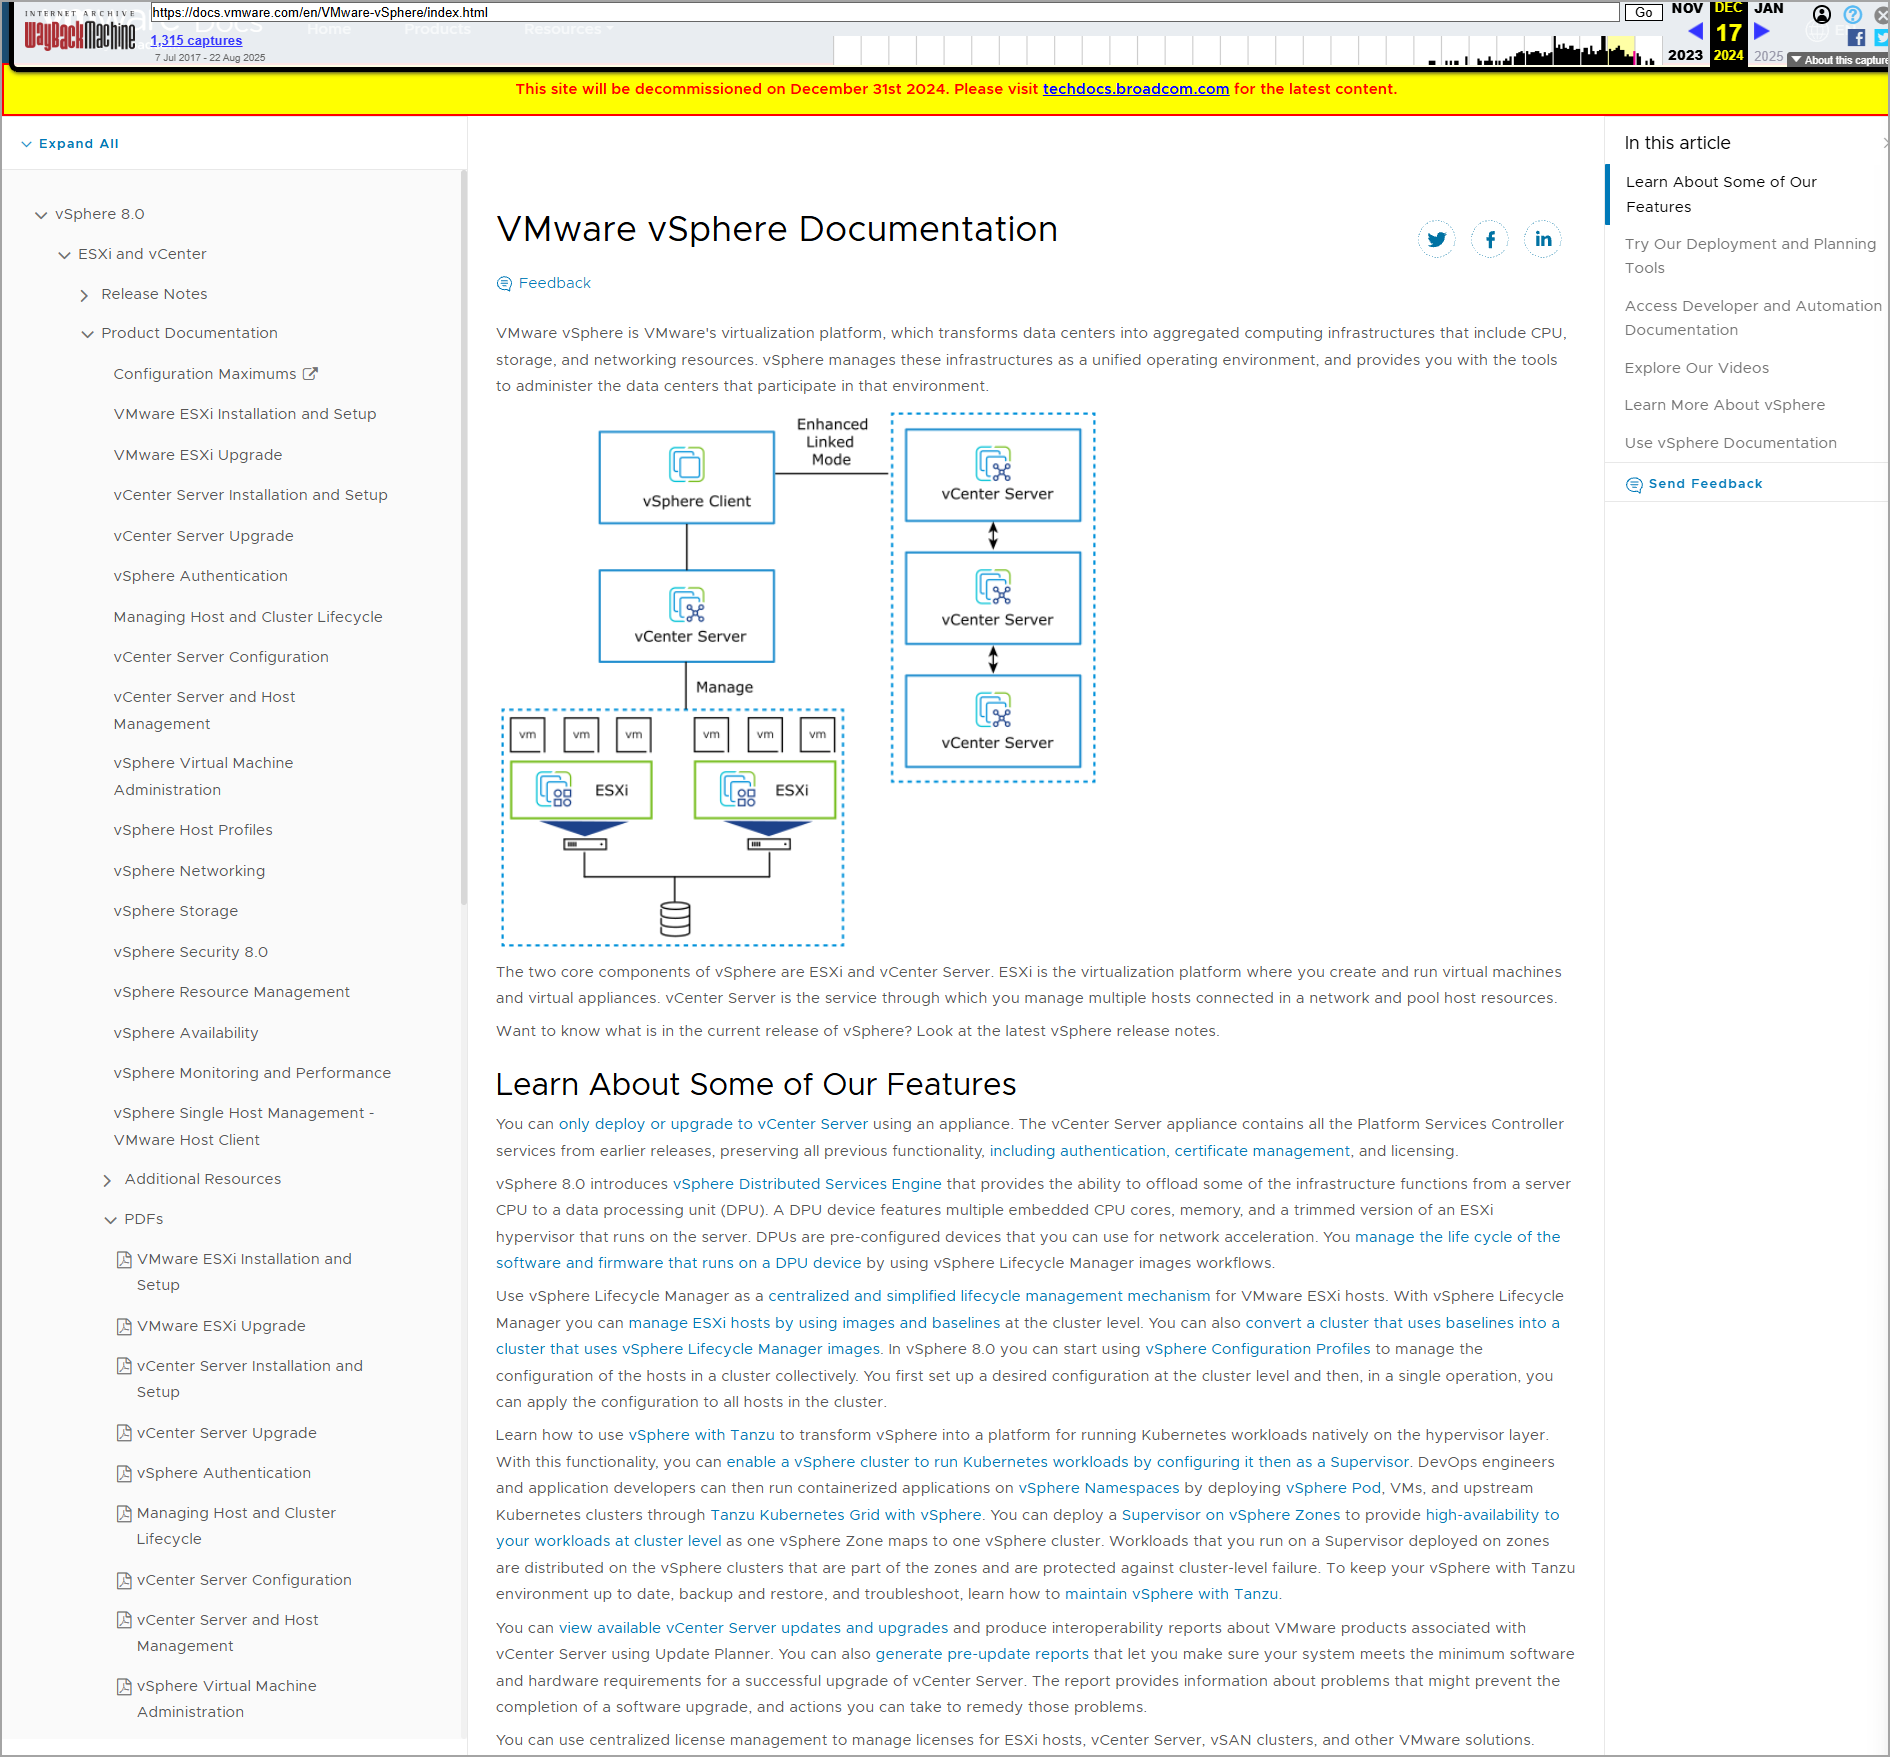Click the Wayback URL input field
This screenshot has height=1757, width=1890.
click(x=884, y=13)
